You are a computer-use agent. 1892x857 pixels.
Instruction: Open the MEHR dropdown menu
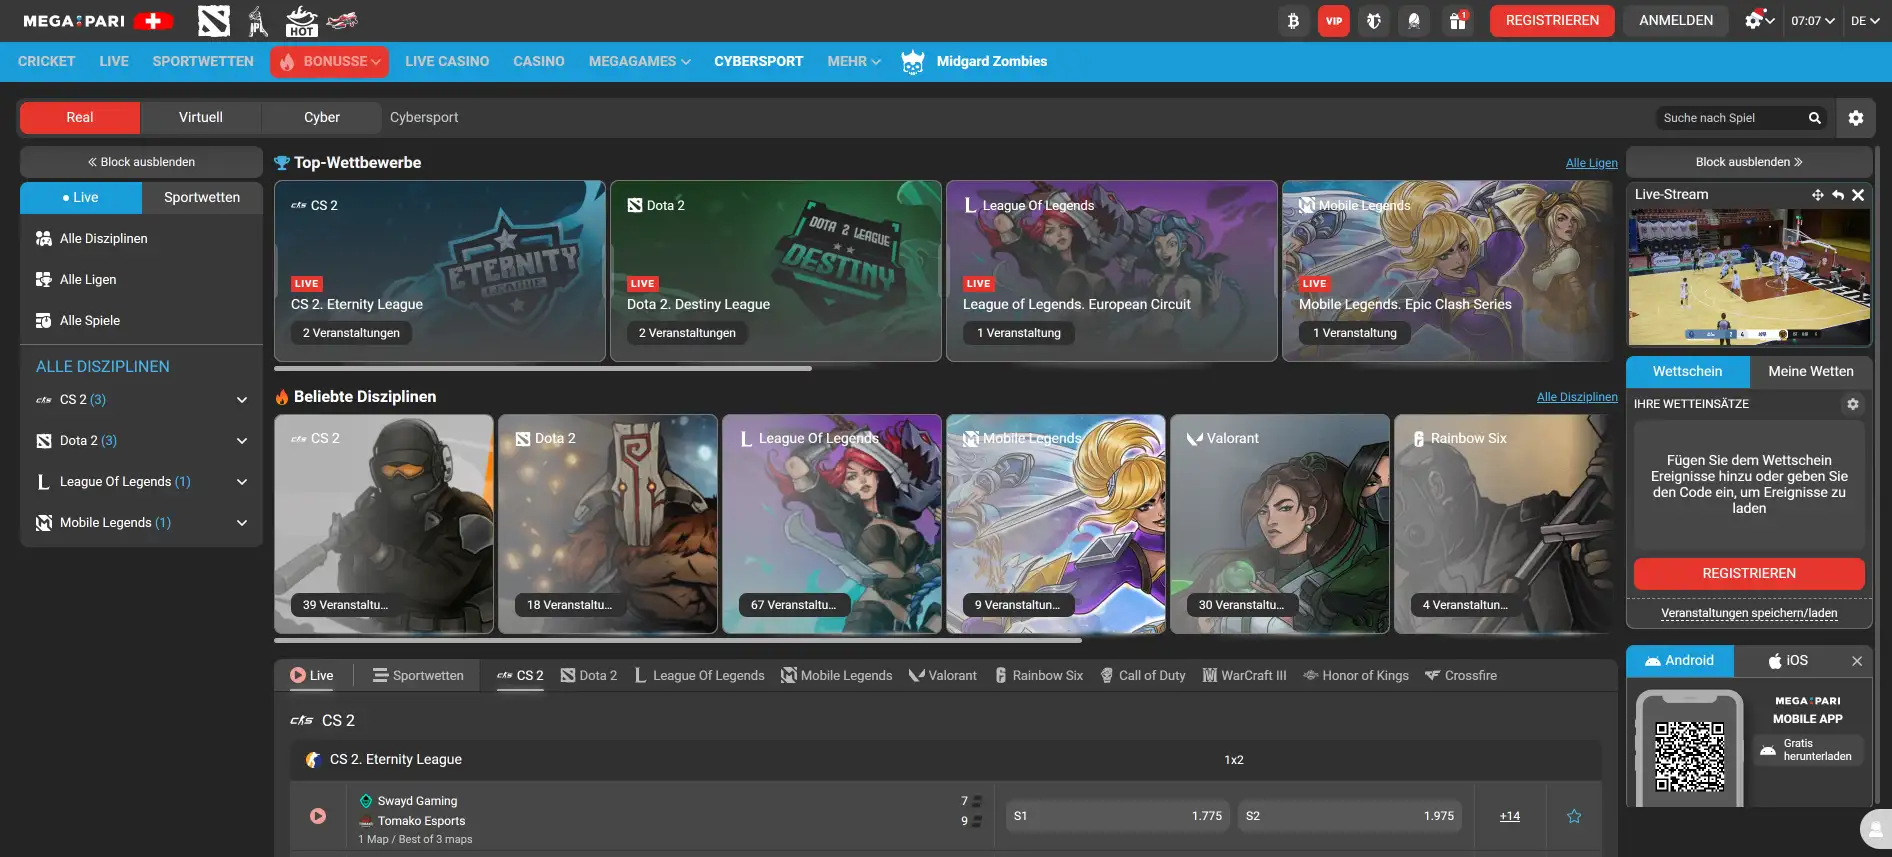[x=854, y=62]
